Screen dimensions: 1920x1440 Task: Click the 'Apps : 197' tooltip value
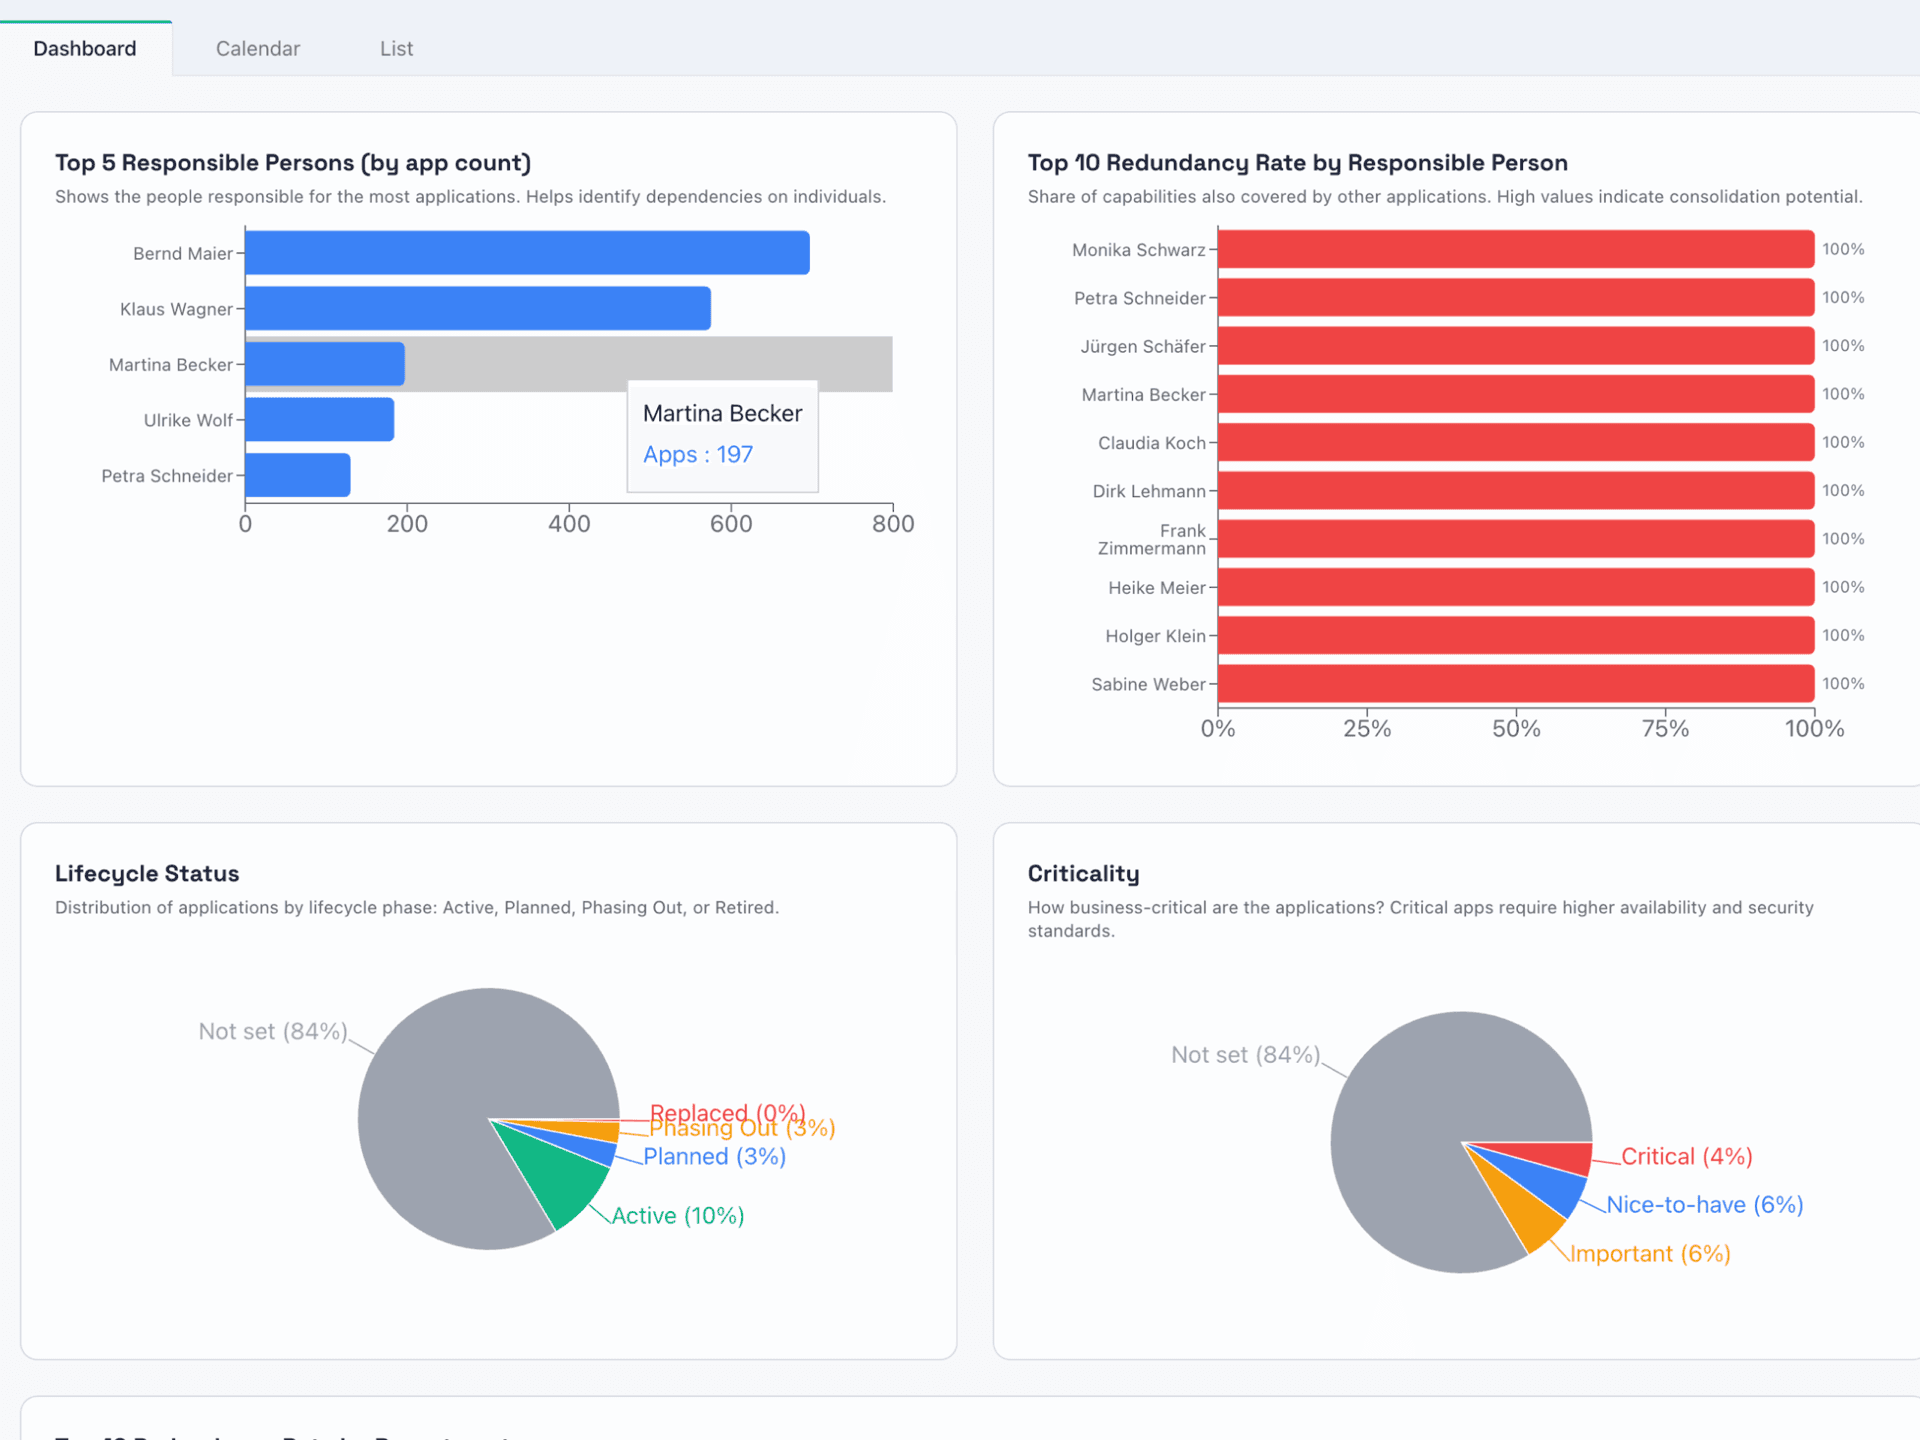(x=698, y=454)
